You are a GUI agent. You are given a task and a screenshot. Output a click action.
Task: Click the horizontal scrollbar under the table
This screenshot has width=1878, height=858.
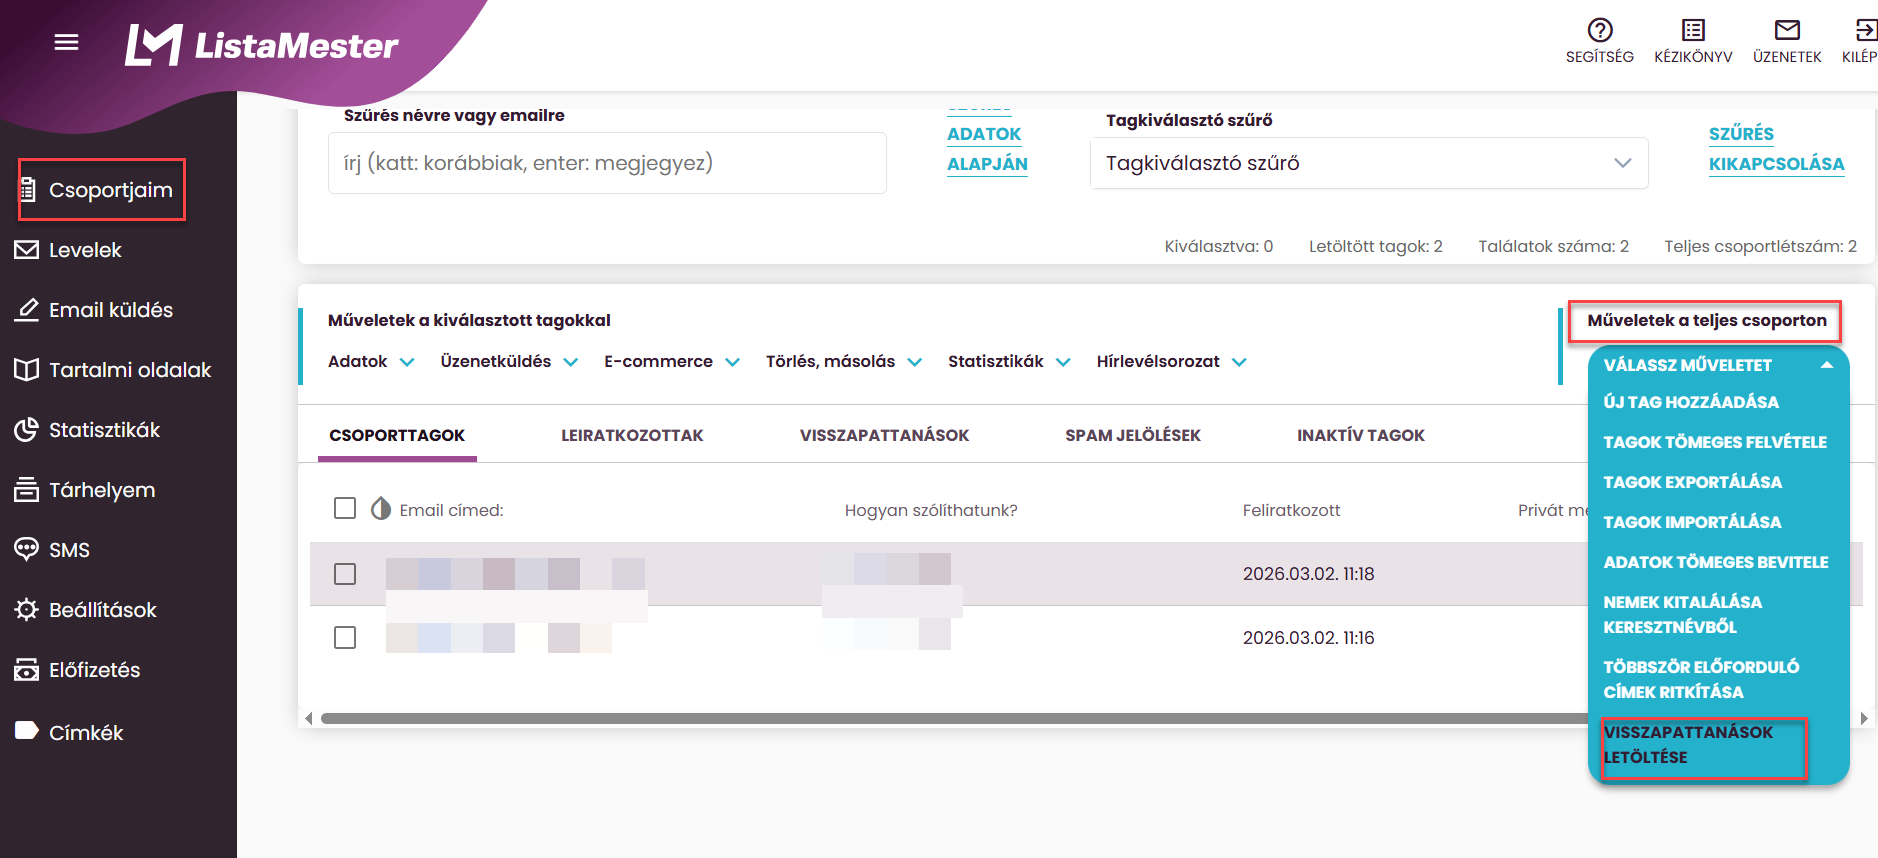[954, 718]
